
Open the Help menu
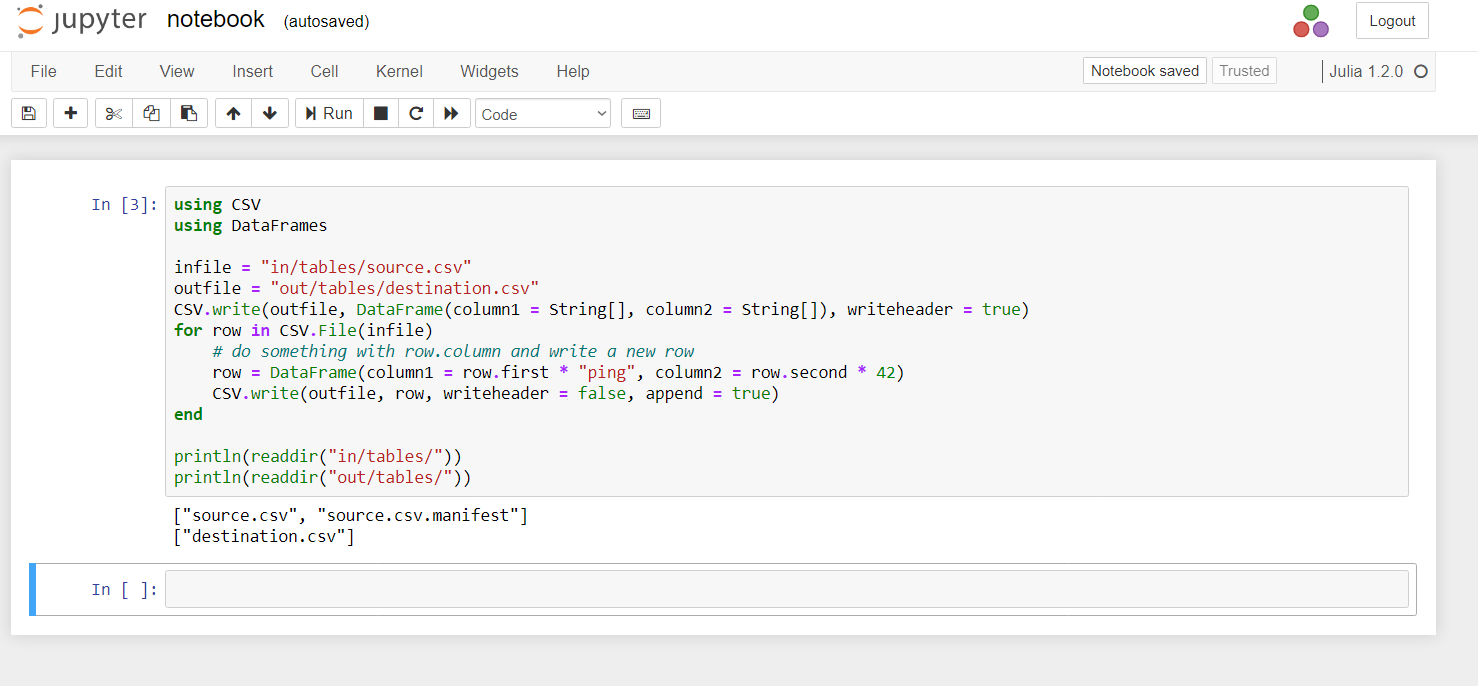click(x=573, y=71)
